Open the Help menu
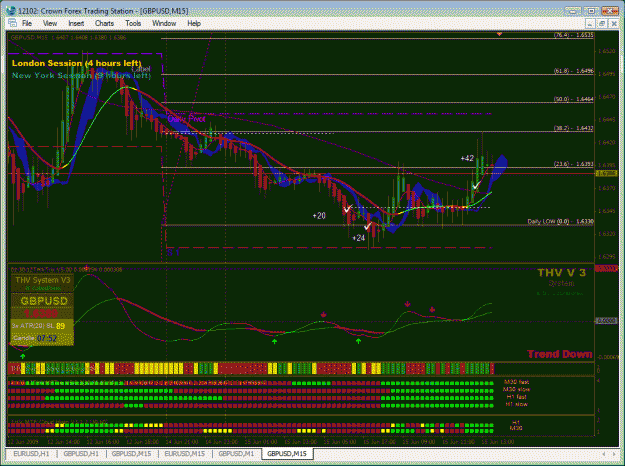The height and width of the screenshot is (466, 625). [194, 24]
